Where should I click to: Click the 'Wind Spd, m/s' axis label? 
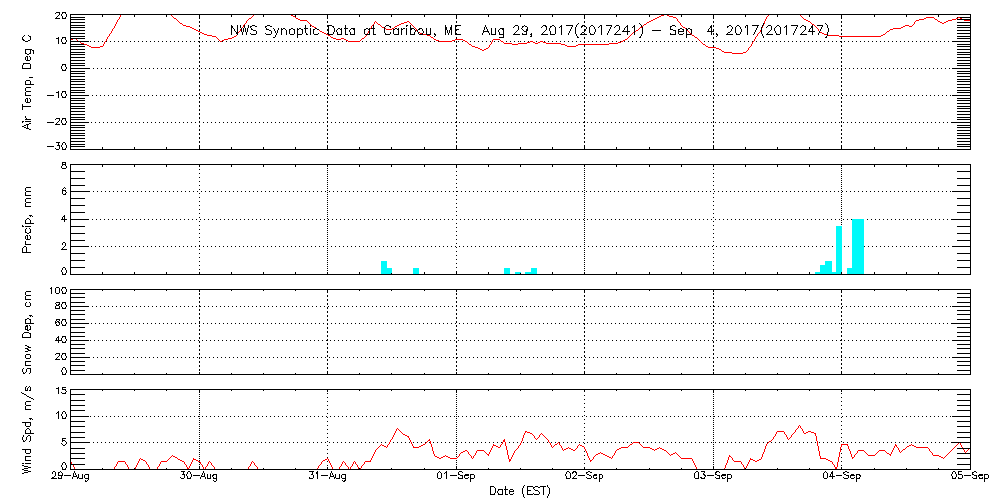pos(27,430)
